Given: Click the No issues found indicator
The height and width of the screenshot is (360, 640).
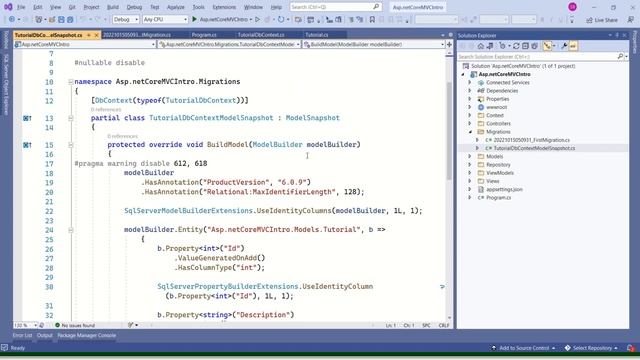Looking at the screenshot, I should coord(75,325).
